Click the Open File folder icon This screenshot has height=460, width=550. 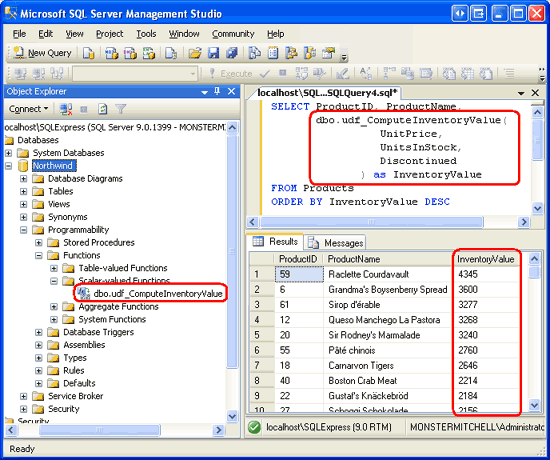coord(195,53)
